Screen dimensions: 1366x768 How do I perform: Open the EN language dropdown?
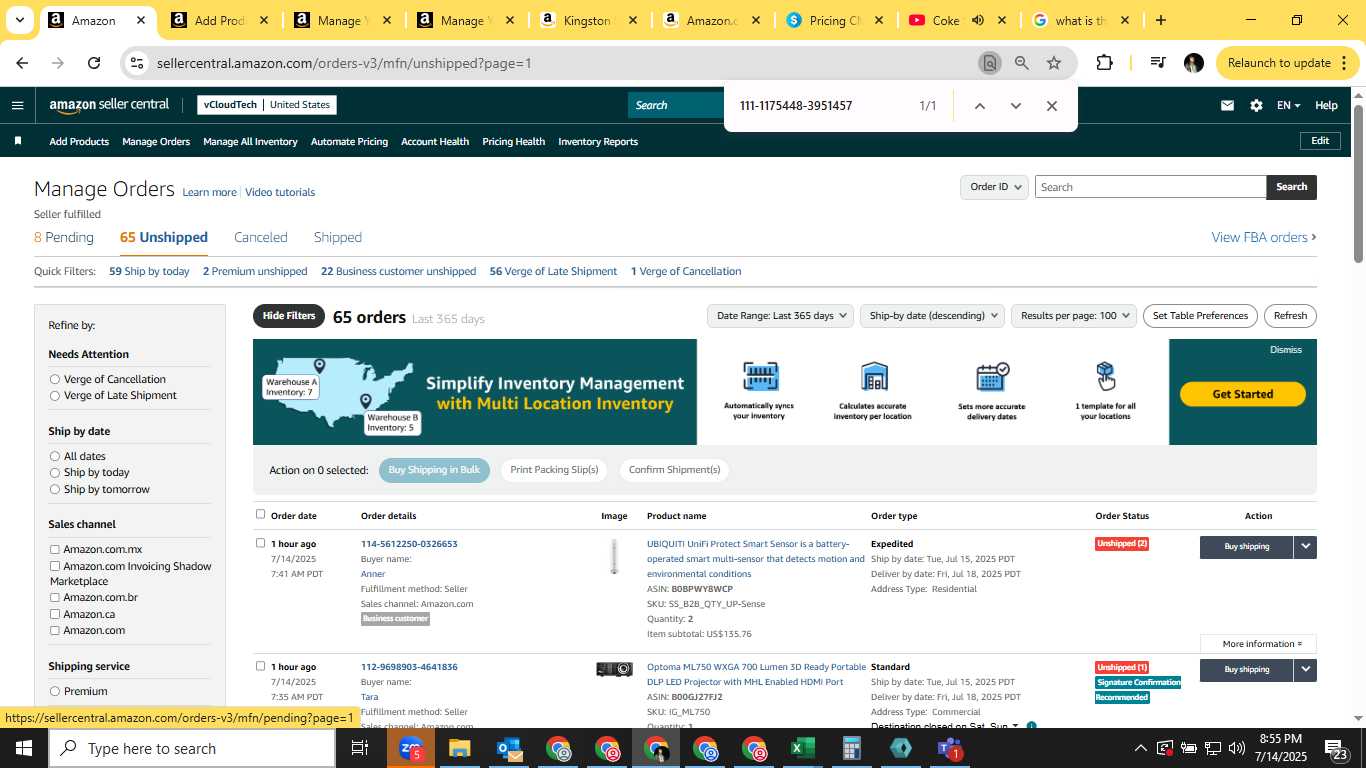click(x=1288, y=105)
